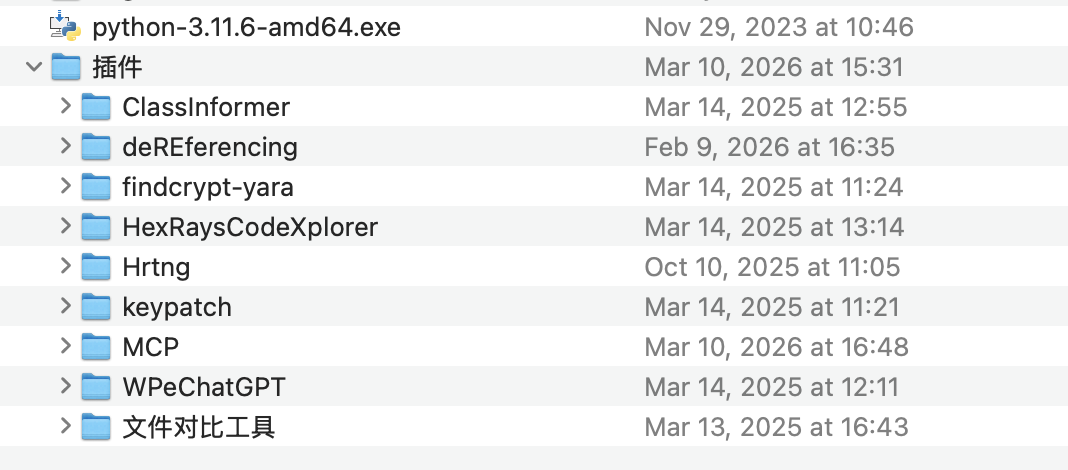This screenshot has width=1068, height=470.
Task: Click the 插件 folder icon
Action: click(65, 67)
